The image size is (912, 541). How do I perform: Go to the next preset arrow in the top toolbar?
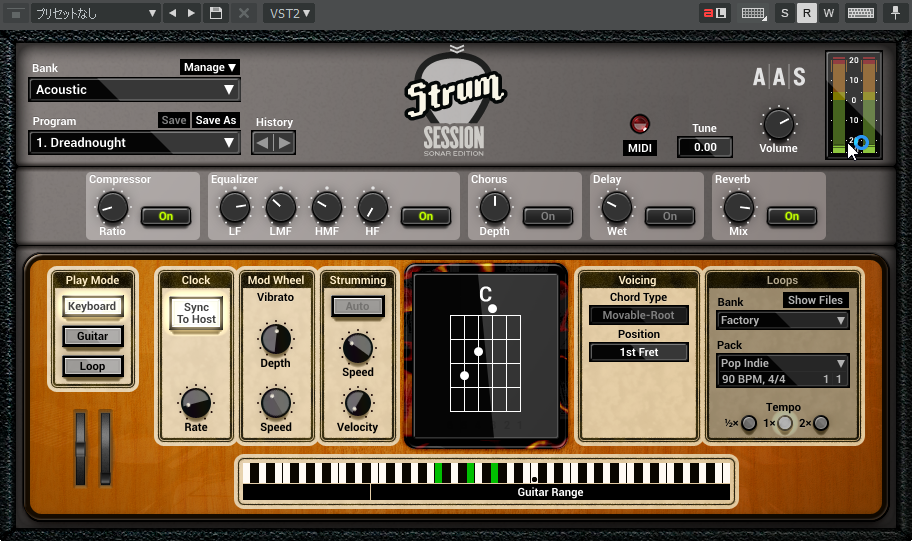coord(191,13)
